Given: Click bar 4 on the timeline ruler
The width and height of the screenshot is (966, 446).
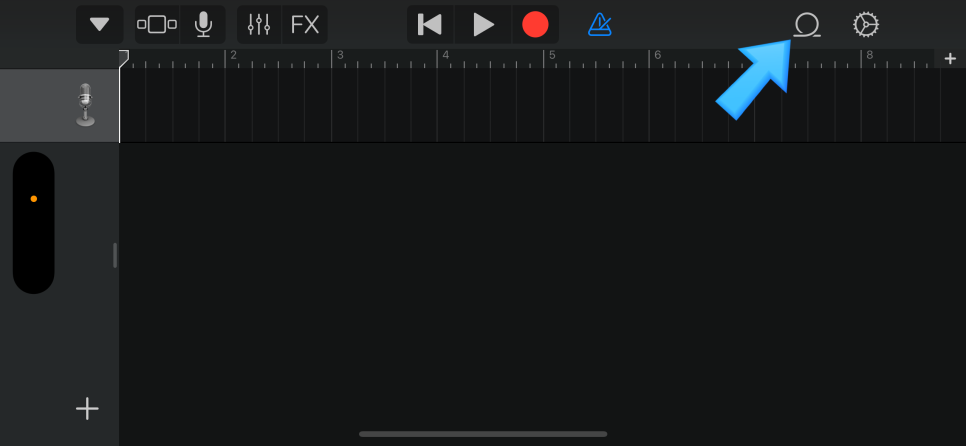Looking at the screenshot, I should [445, 56].
